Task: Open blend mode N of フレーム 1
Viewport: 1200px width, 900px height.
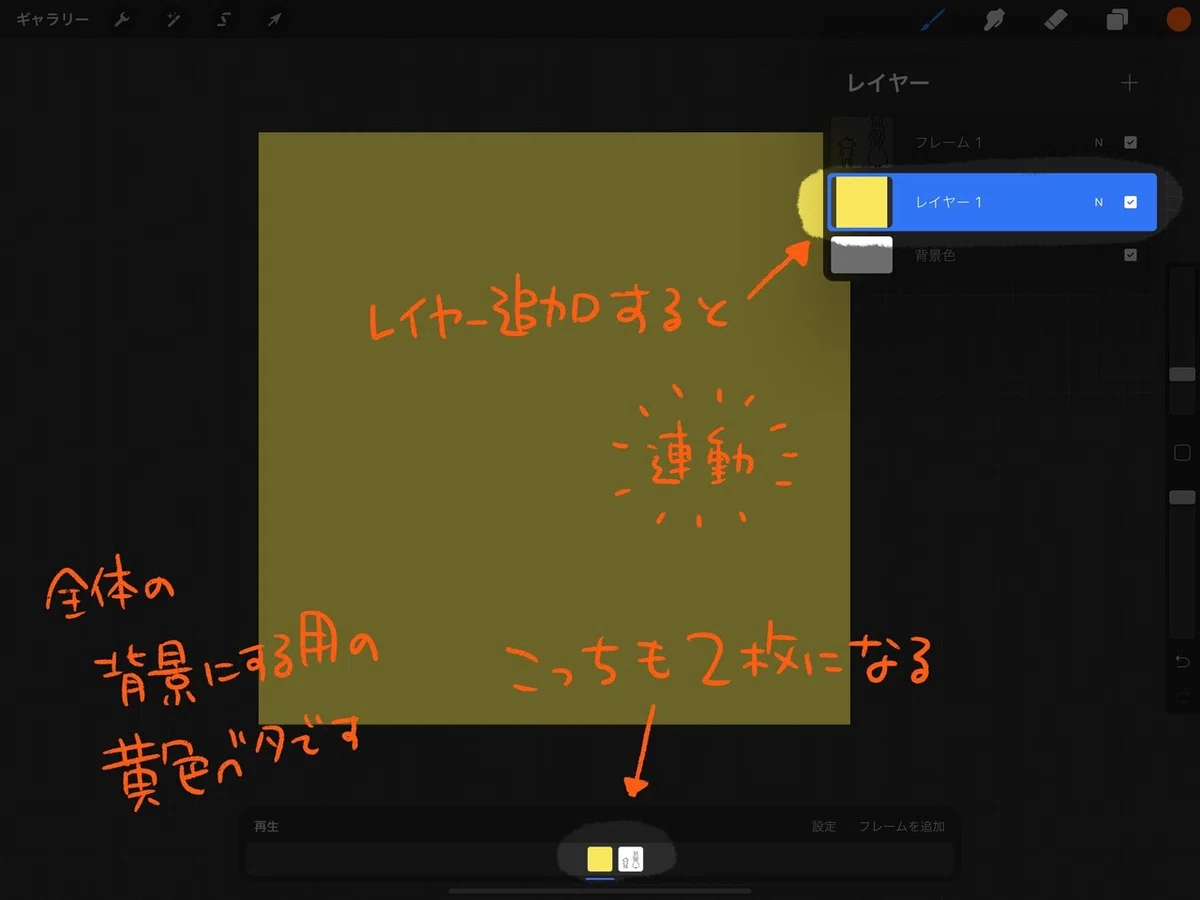Action: [1099, 143]
